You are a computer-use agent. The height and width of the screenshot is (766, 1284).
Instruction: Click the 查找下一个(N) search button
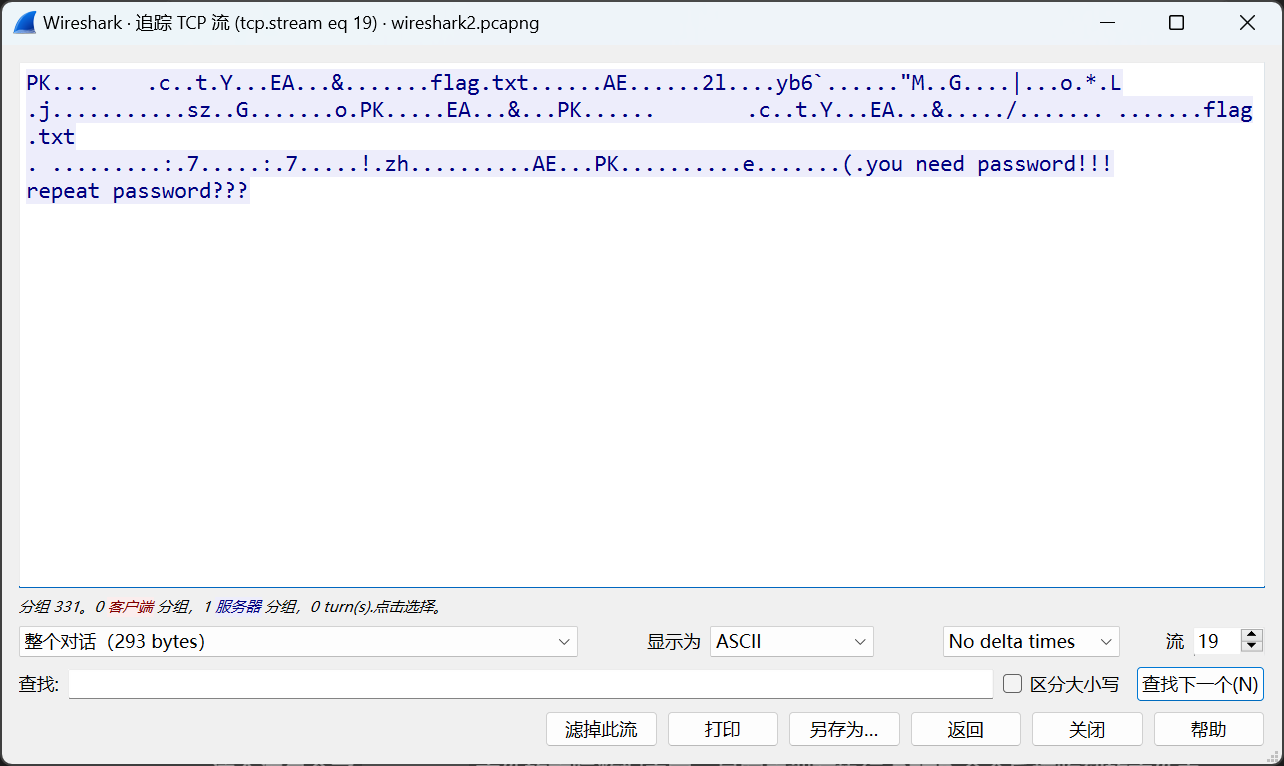[1202, 684]
